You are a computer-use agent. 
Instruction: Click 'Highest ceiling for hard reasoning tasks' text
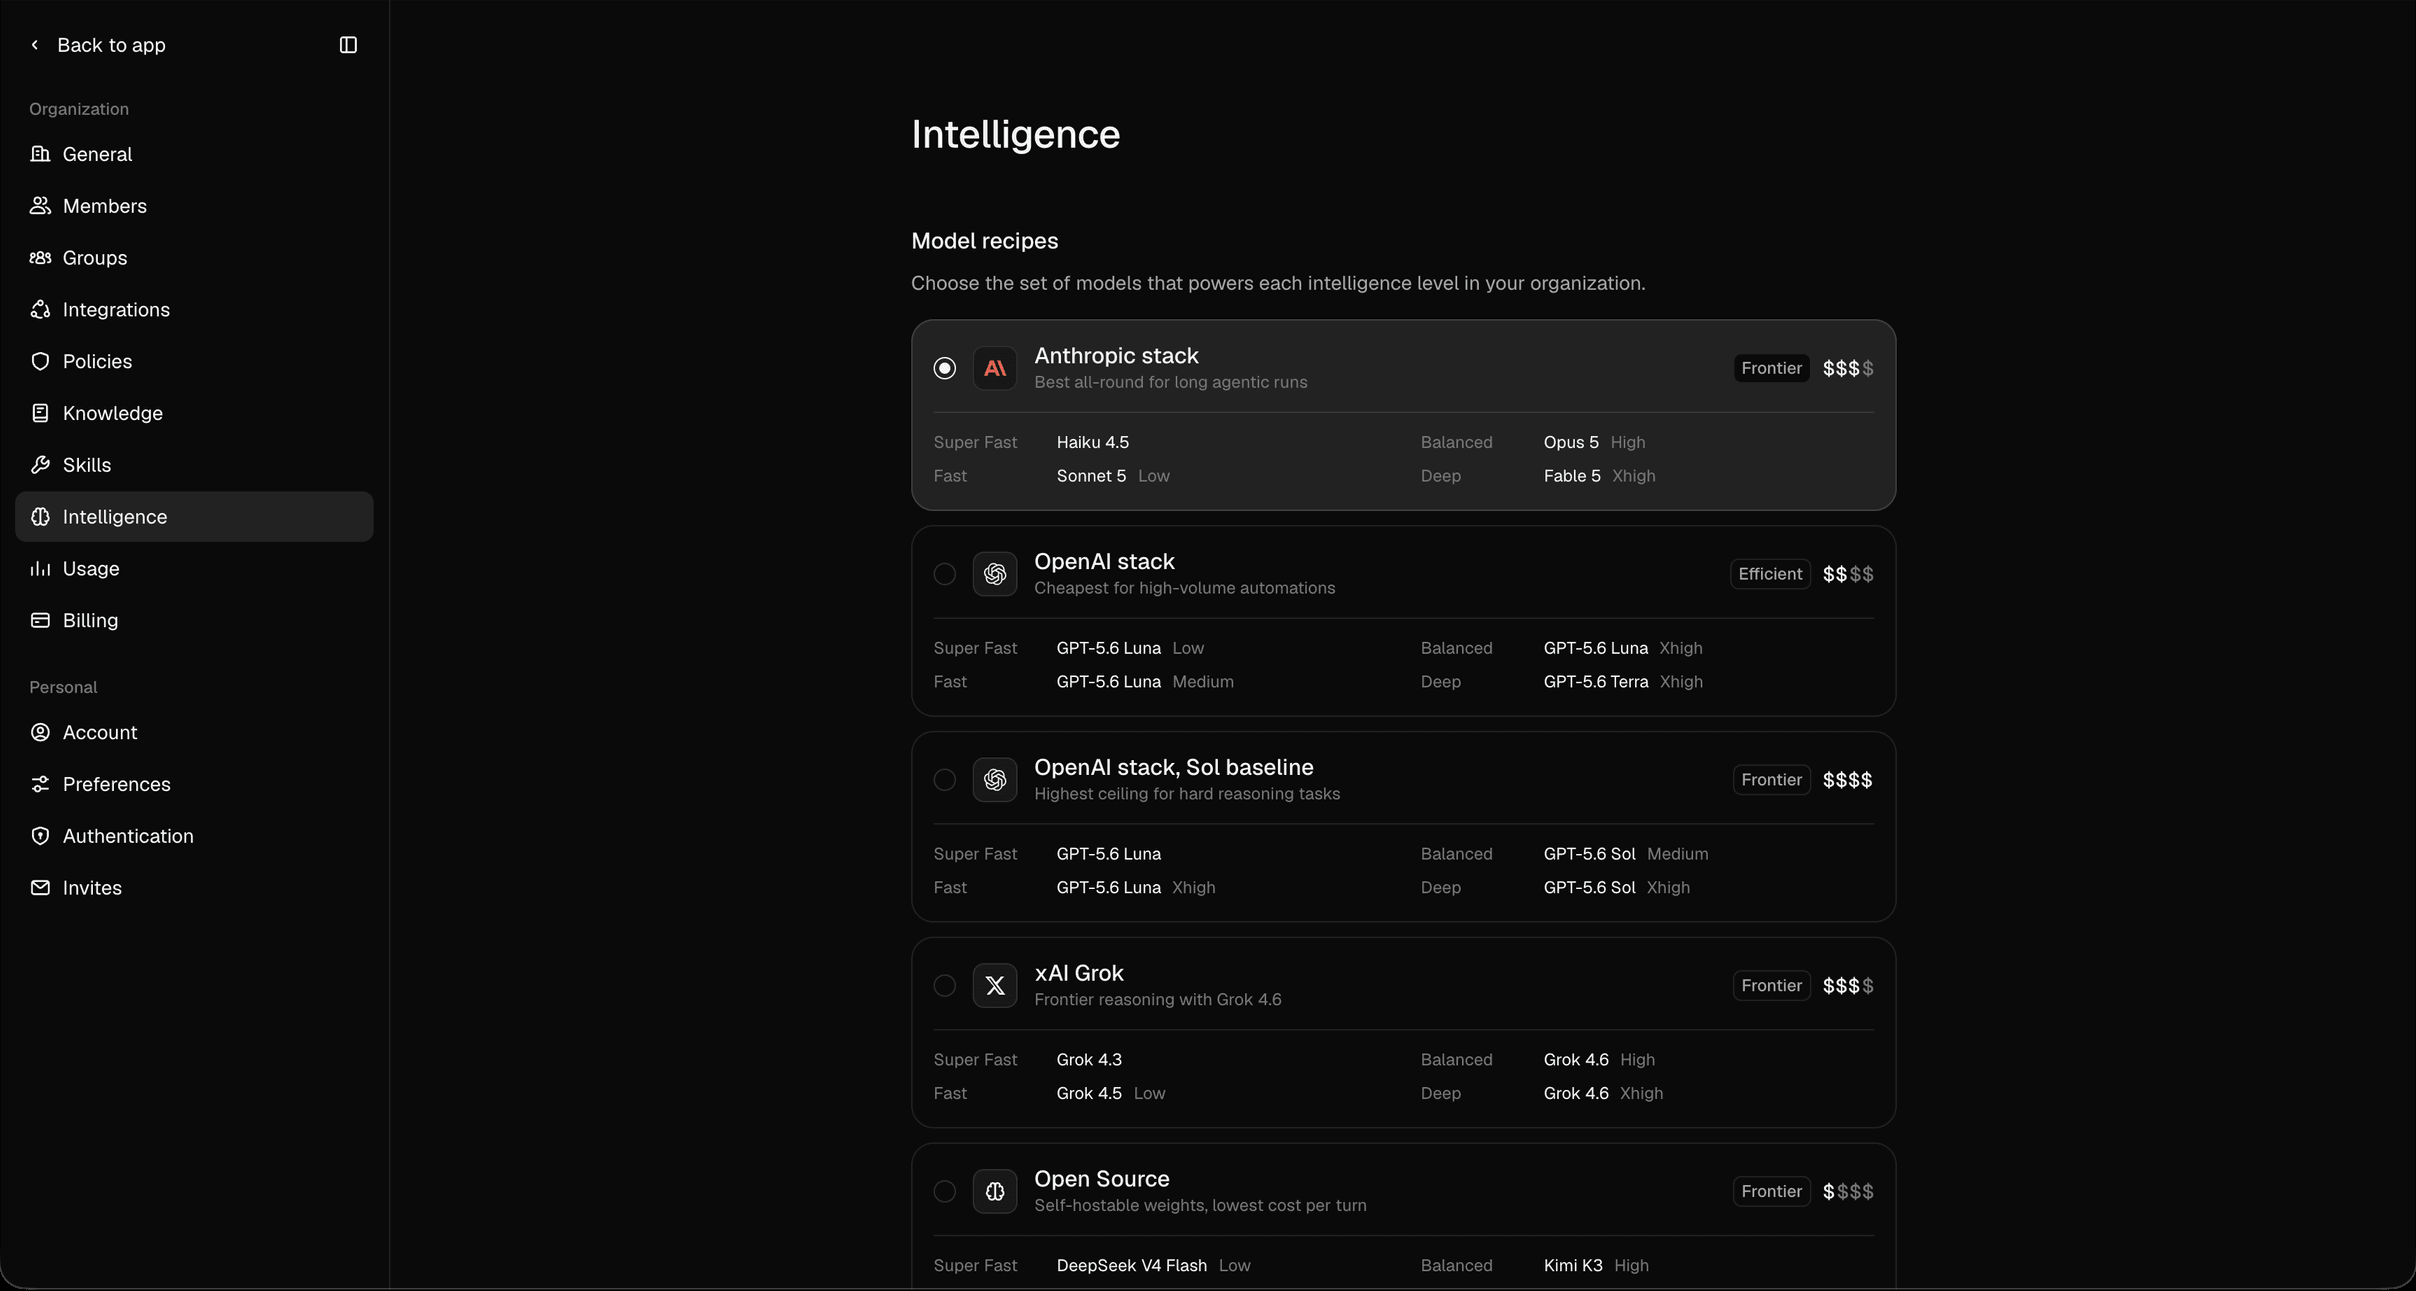(x=1187, y=794)
